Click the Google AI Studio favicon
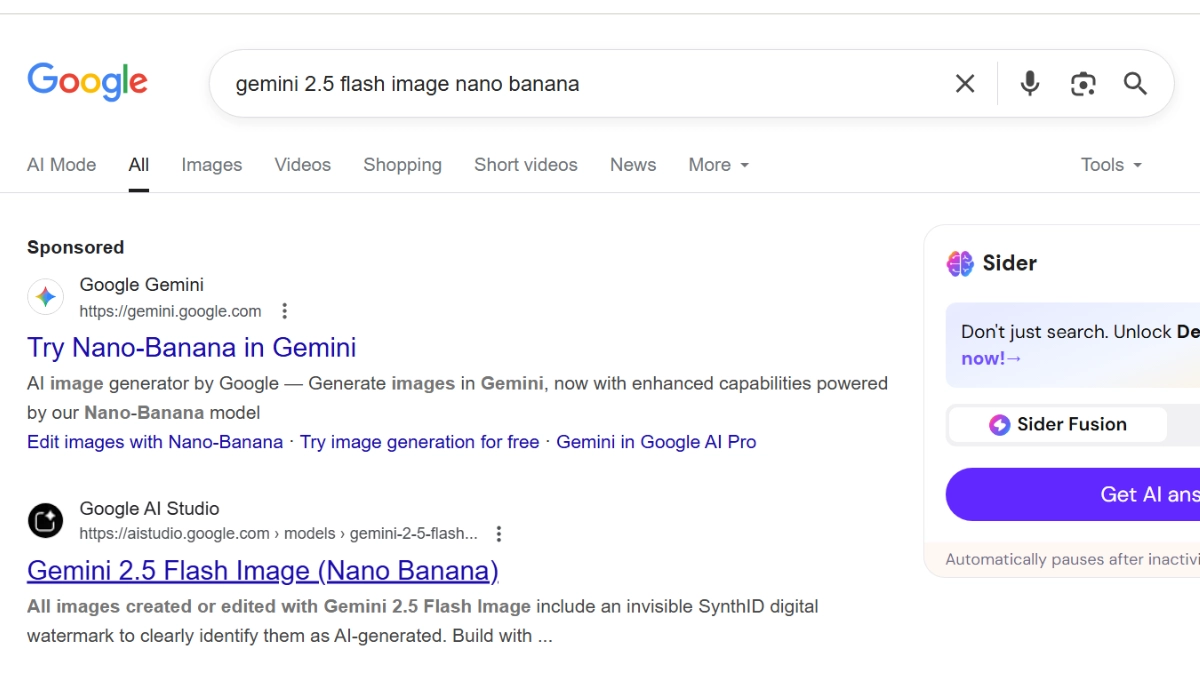The image size is (1200, 700). coord(45,520)
